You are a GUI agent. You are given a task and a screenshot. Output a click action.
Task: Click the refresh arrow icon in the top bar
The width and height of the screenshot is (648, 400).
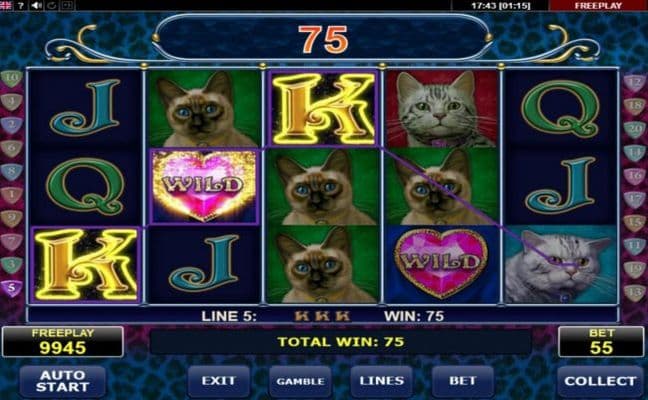pos(52,5)
